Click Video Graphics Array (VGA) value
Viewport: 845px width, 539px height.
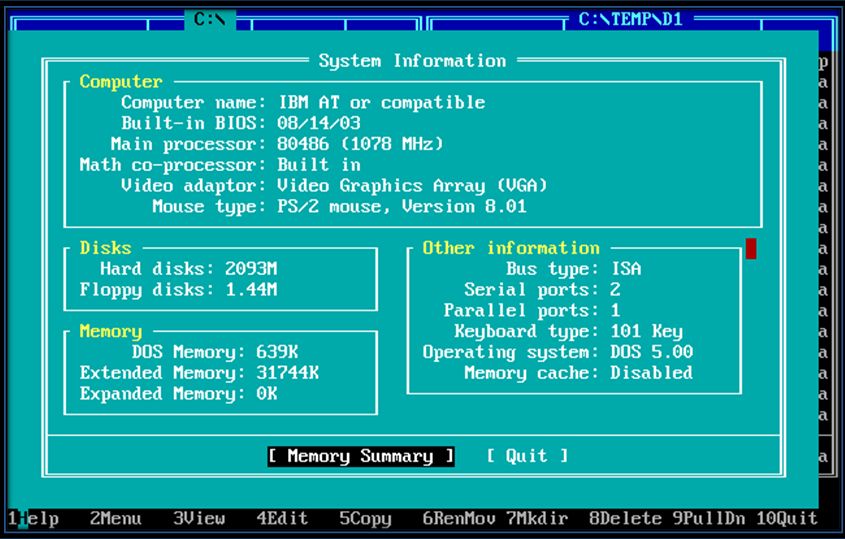tap(412, 186)
